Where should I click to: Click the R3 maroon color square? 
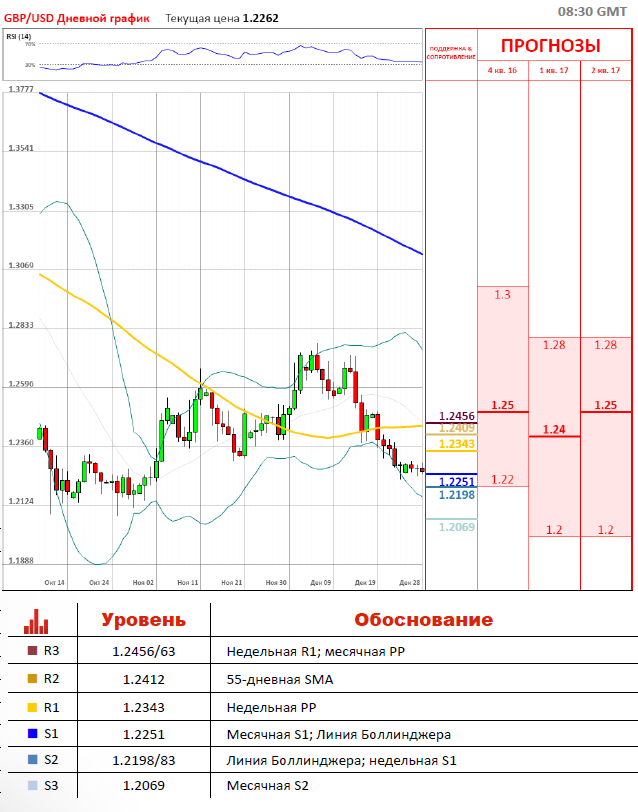coord(32,651)
